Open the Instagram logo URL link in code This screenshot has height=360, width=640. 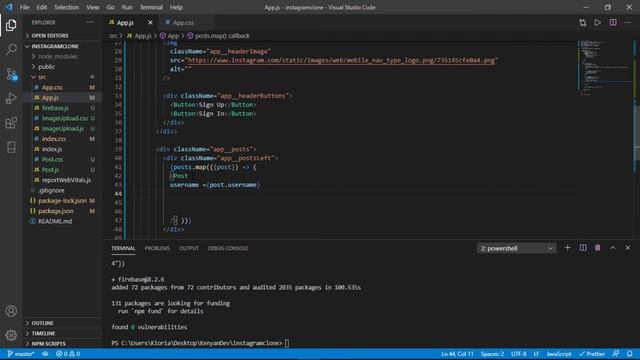[340, 60]
